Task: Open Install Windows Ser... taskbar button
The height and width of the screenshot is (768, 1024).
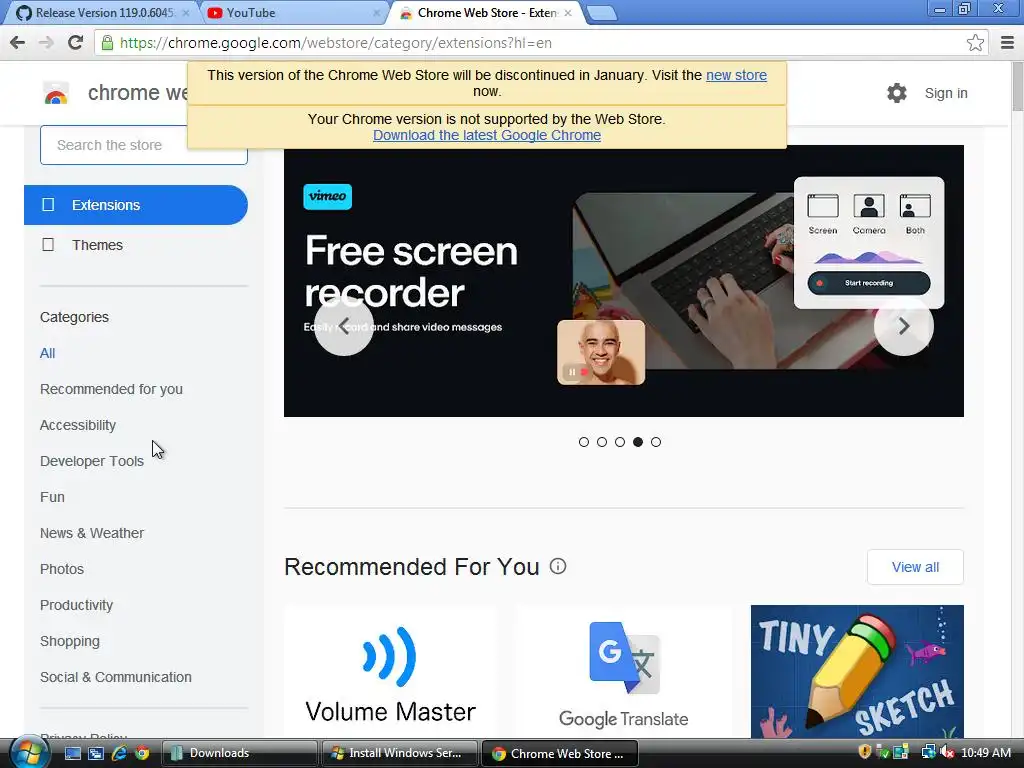Action: point(399,753)
